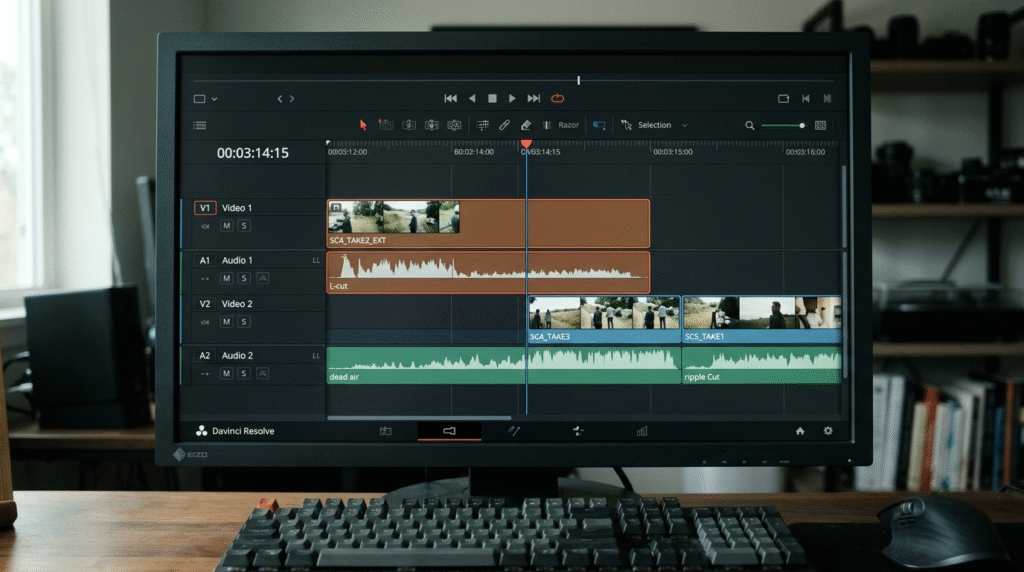This screenshot has height=572, width=1024.
Task: Click the match frame icon at top right
Action: 784,99
